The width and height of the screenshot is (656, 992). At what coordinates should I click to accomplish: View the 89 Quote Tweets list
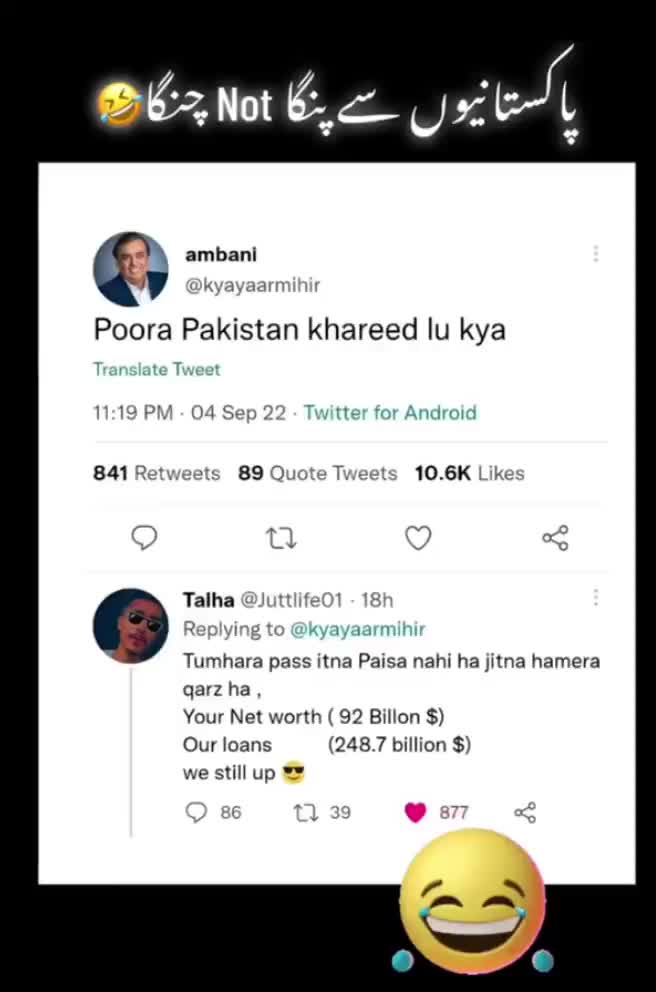[x=317, y=473]
